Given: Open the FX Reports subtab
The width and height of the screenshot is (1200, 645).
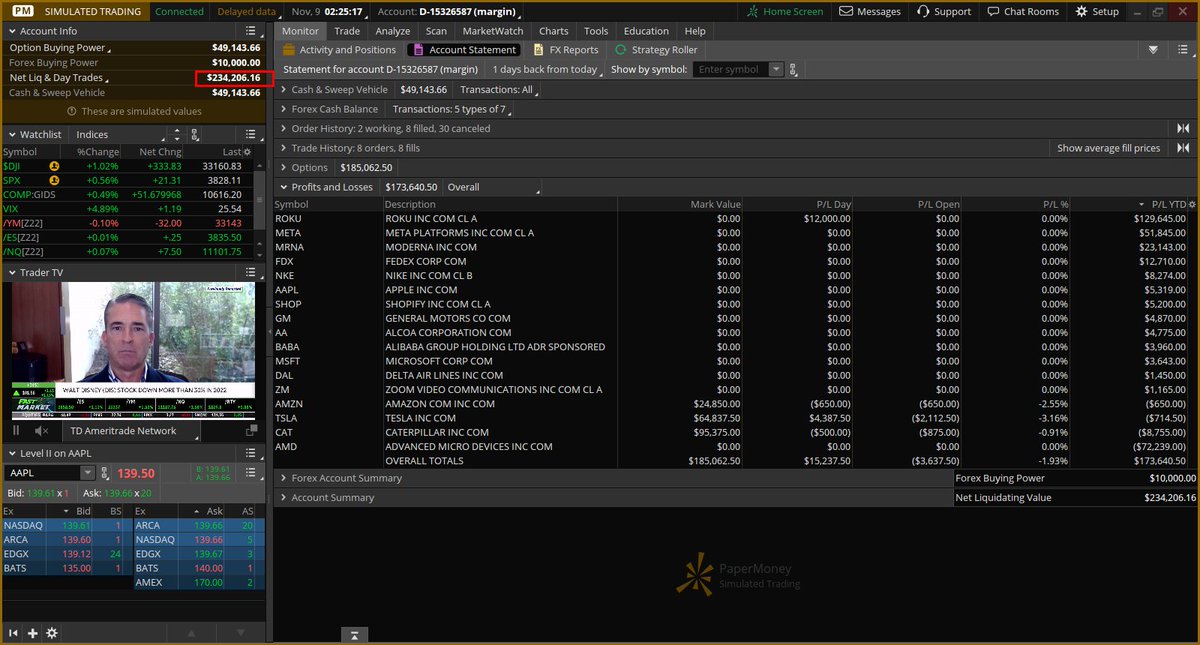Looking at the screenshot, I should (x=566, y=49).
